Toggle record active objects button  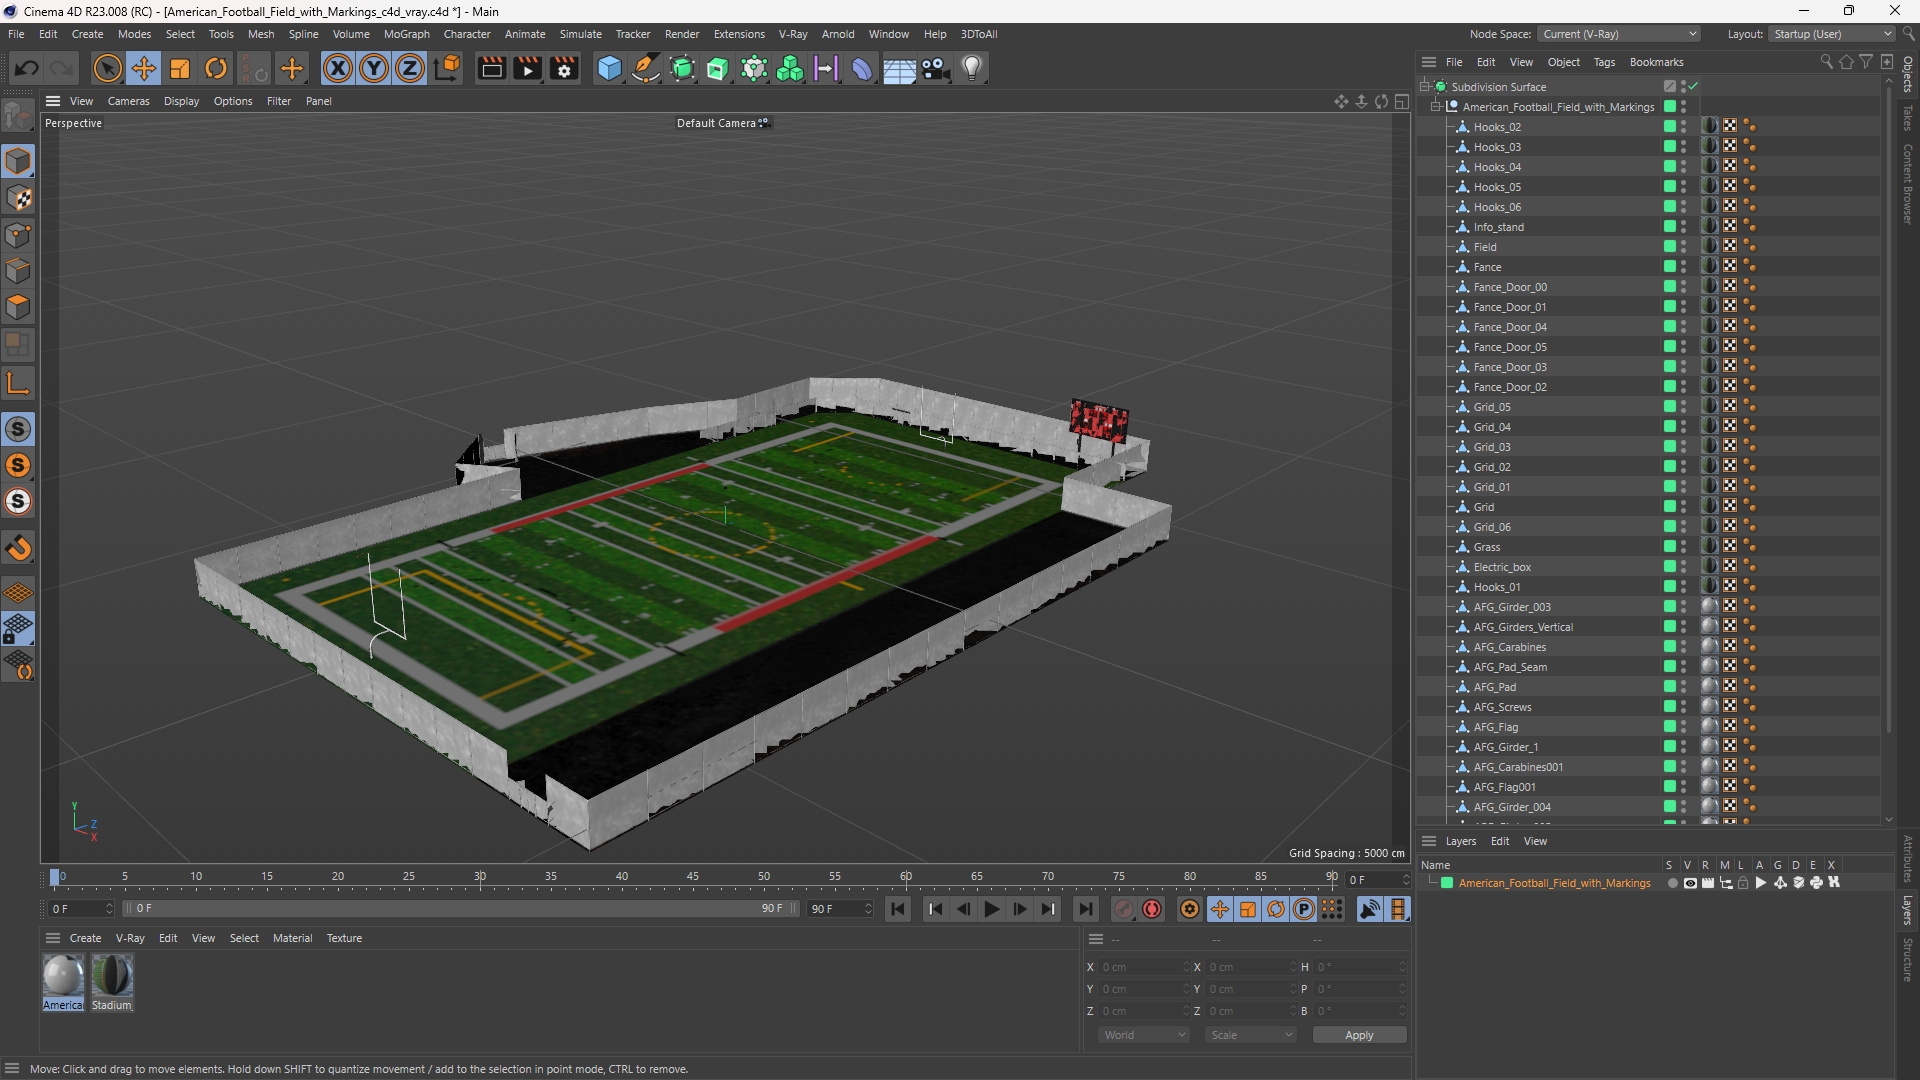[1124, 909]
